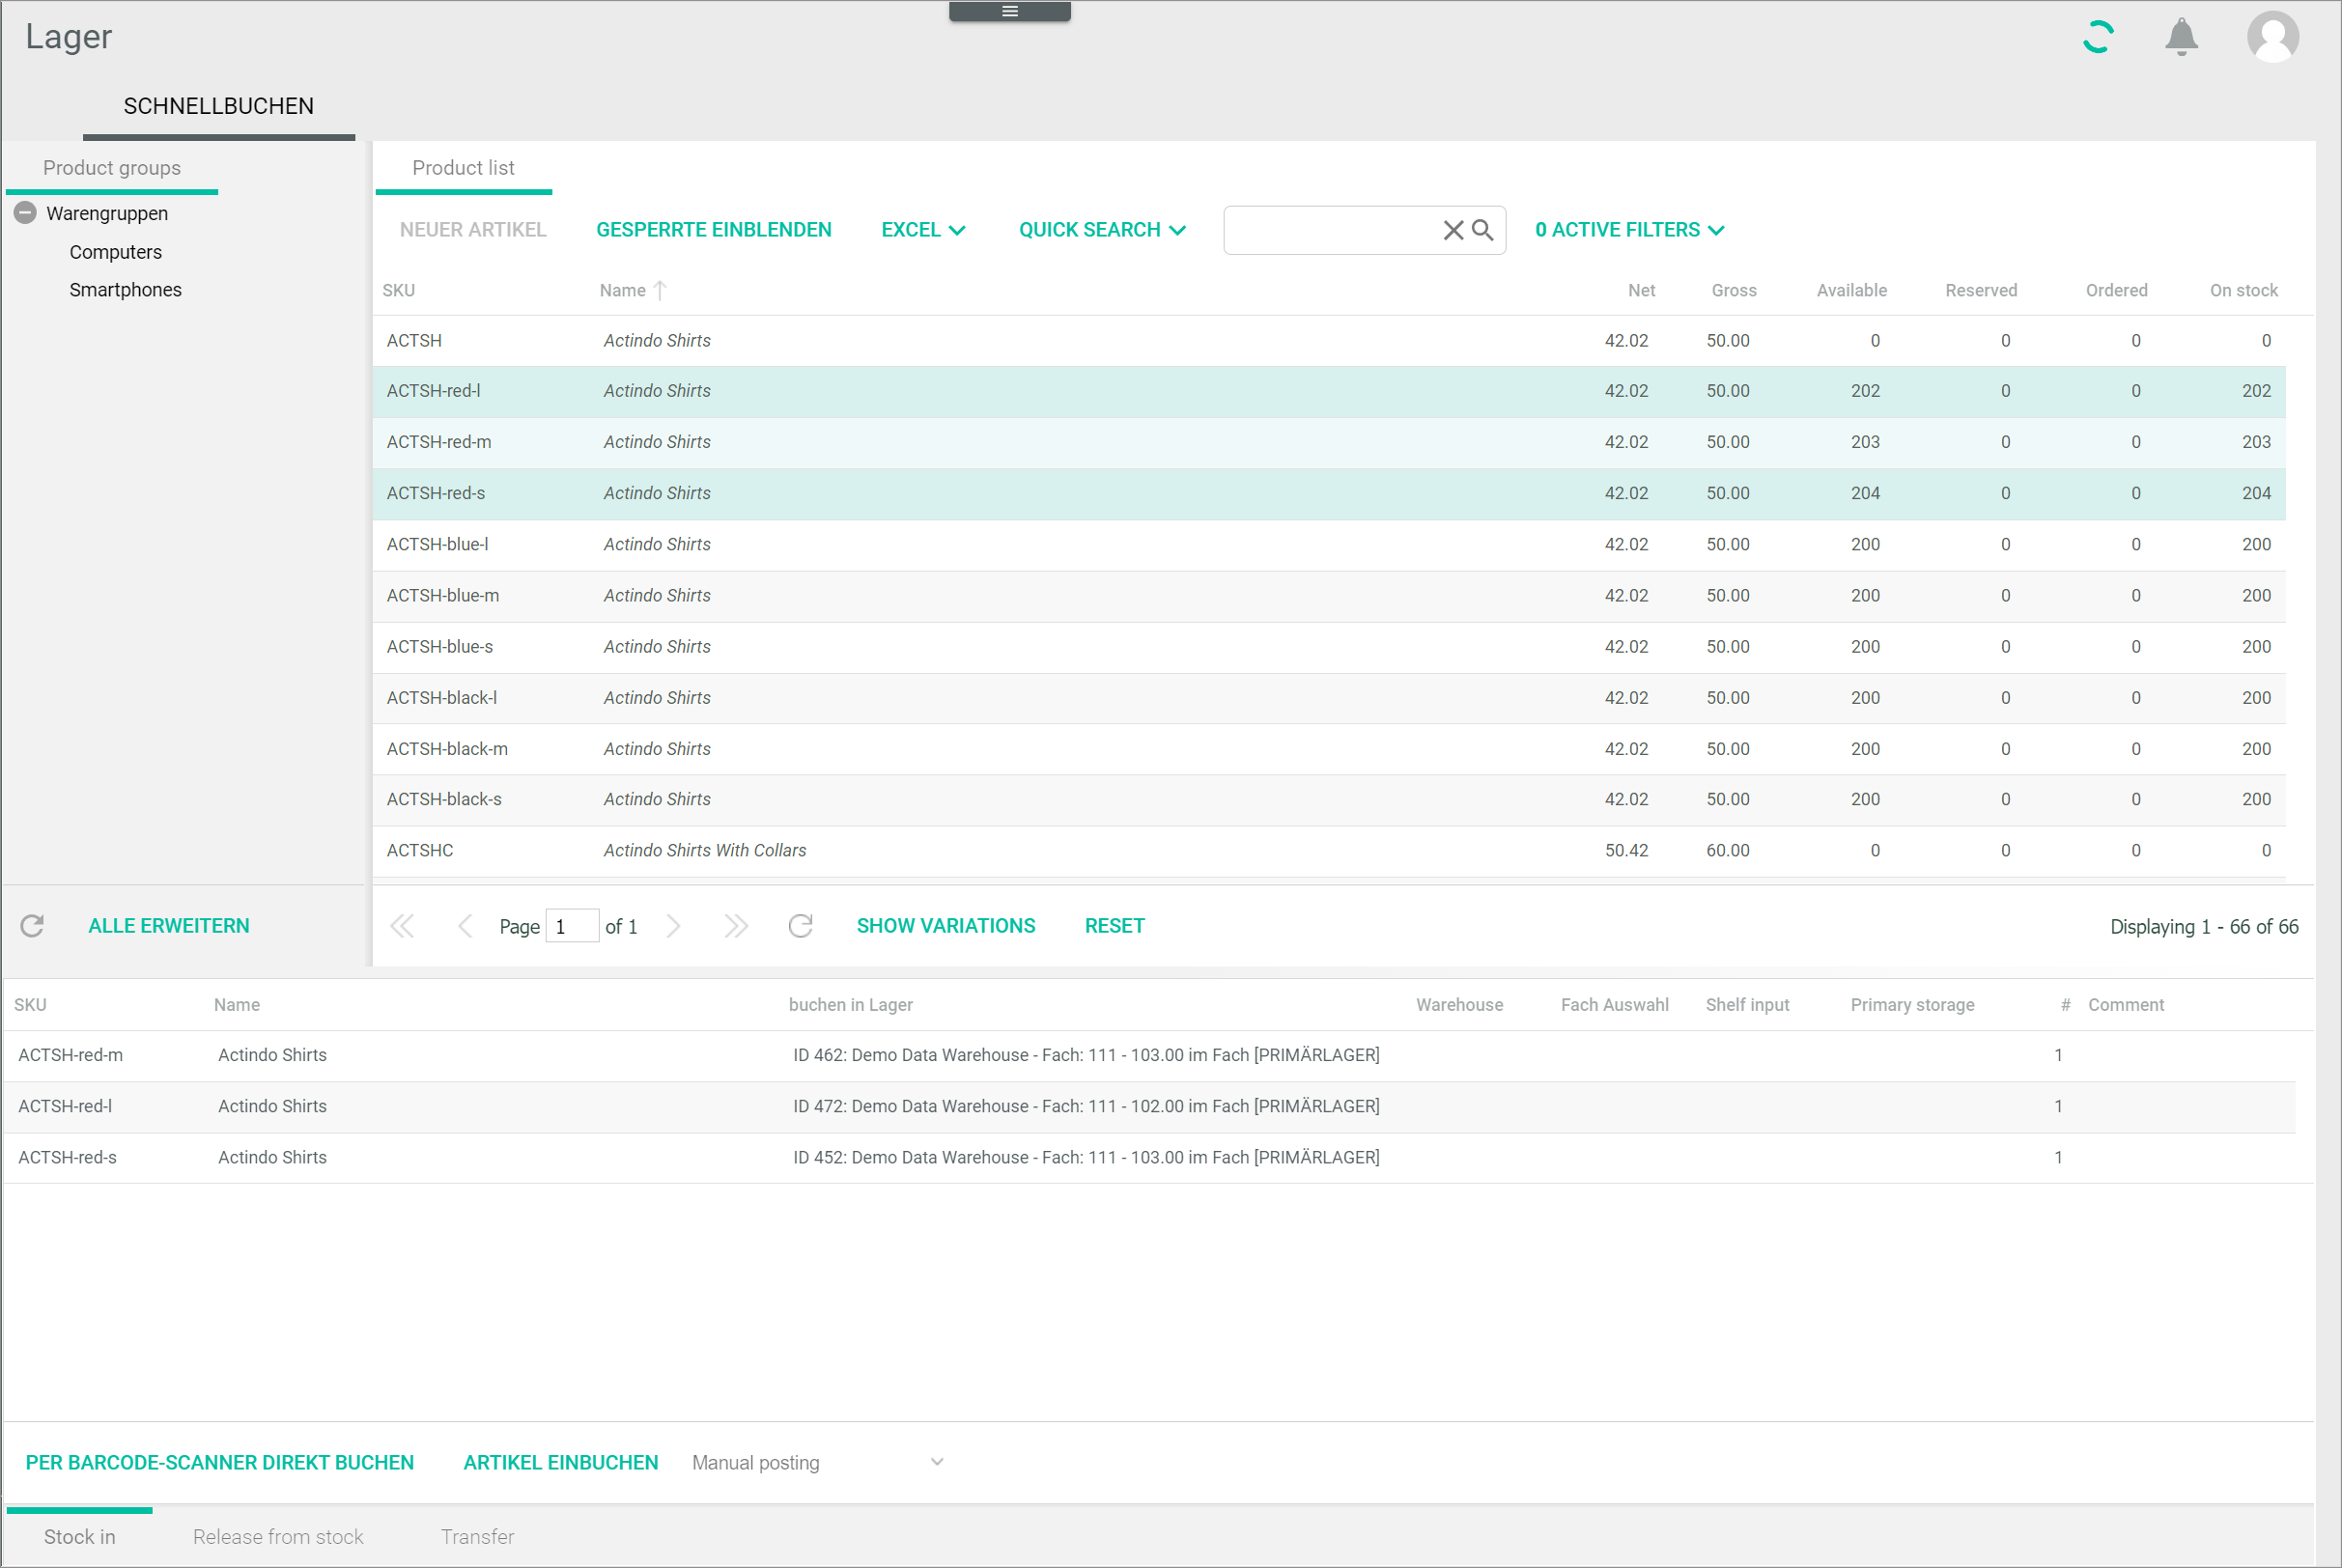The height and width of the screenshot is (1568, 2342).
Task: Select the ACTSH-black-m row
Action: pyautogui.click(x=1329, y=749)
